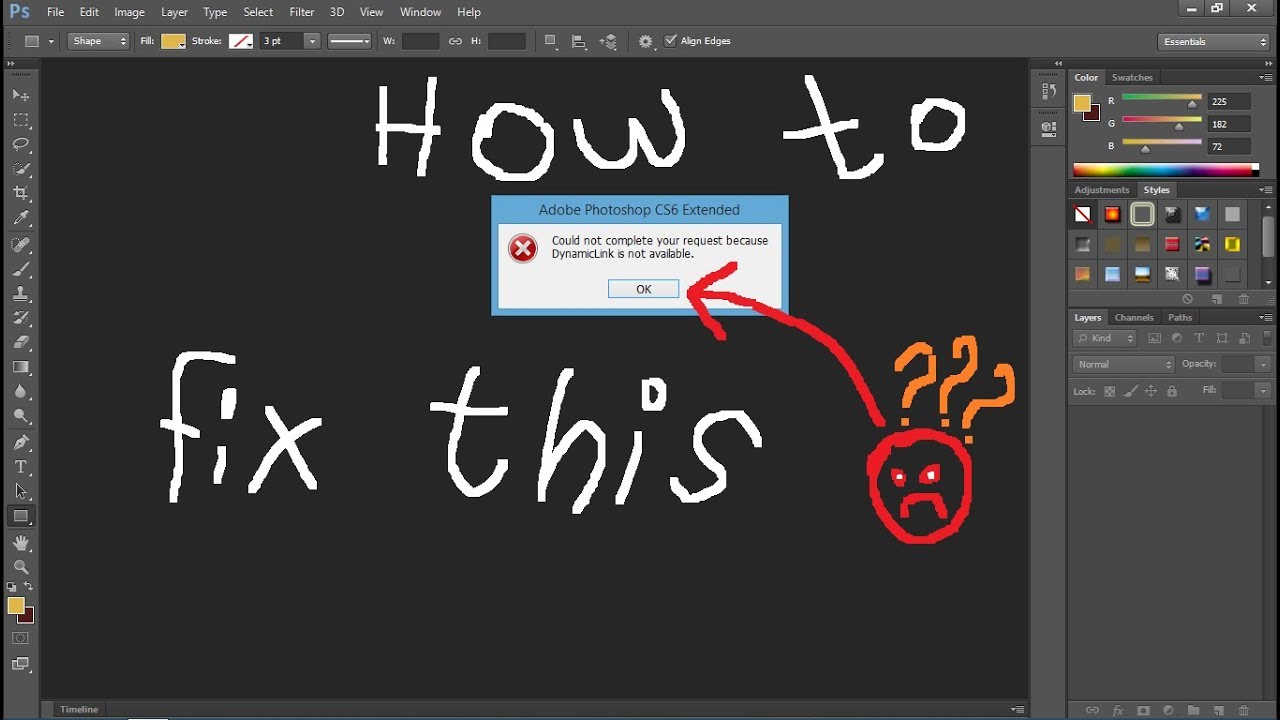Click OK in the error dialog
The image size is (1280, 720).
pos(643,289)
